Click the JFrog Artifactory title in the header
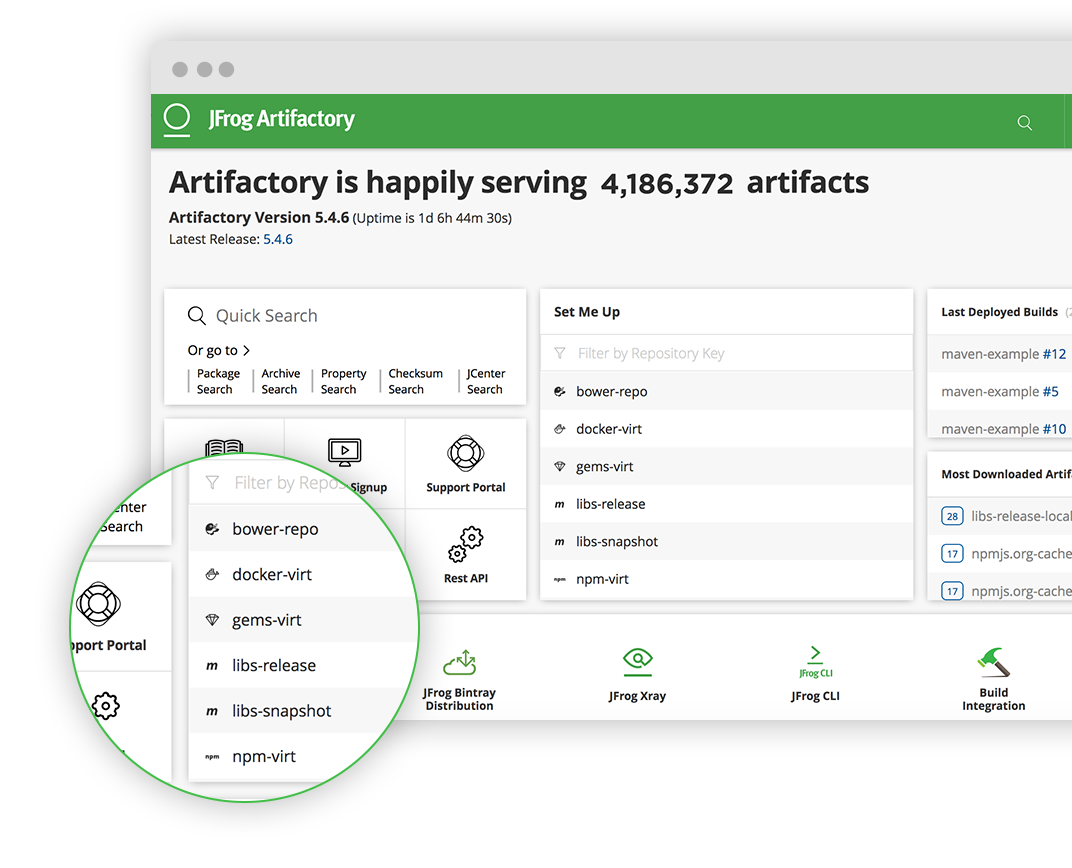 tap(282, 119)
